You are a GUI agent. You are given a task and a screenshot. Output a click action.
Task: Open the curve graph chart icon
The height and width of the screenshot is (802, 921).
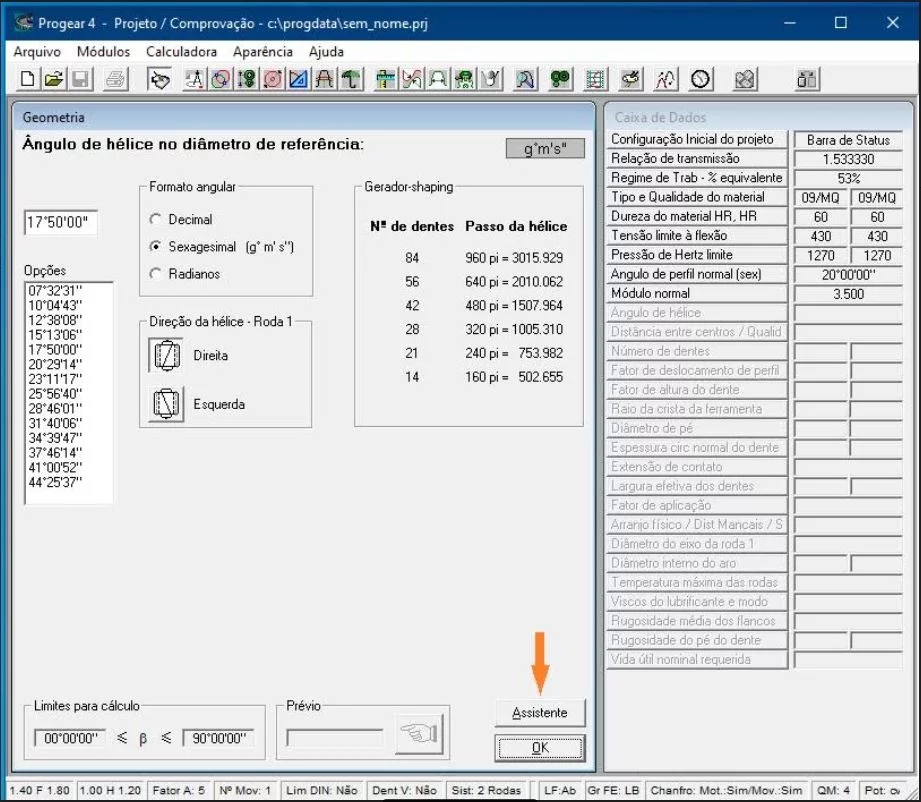tap(665, 79)
